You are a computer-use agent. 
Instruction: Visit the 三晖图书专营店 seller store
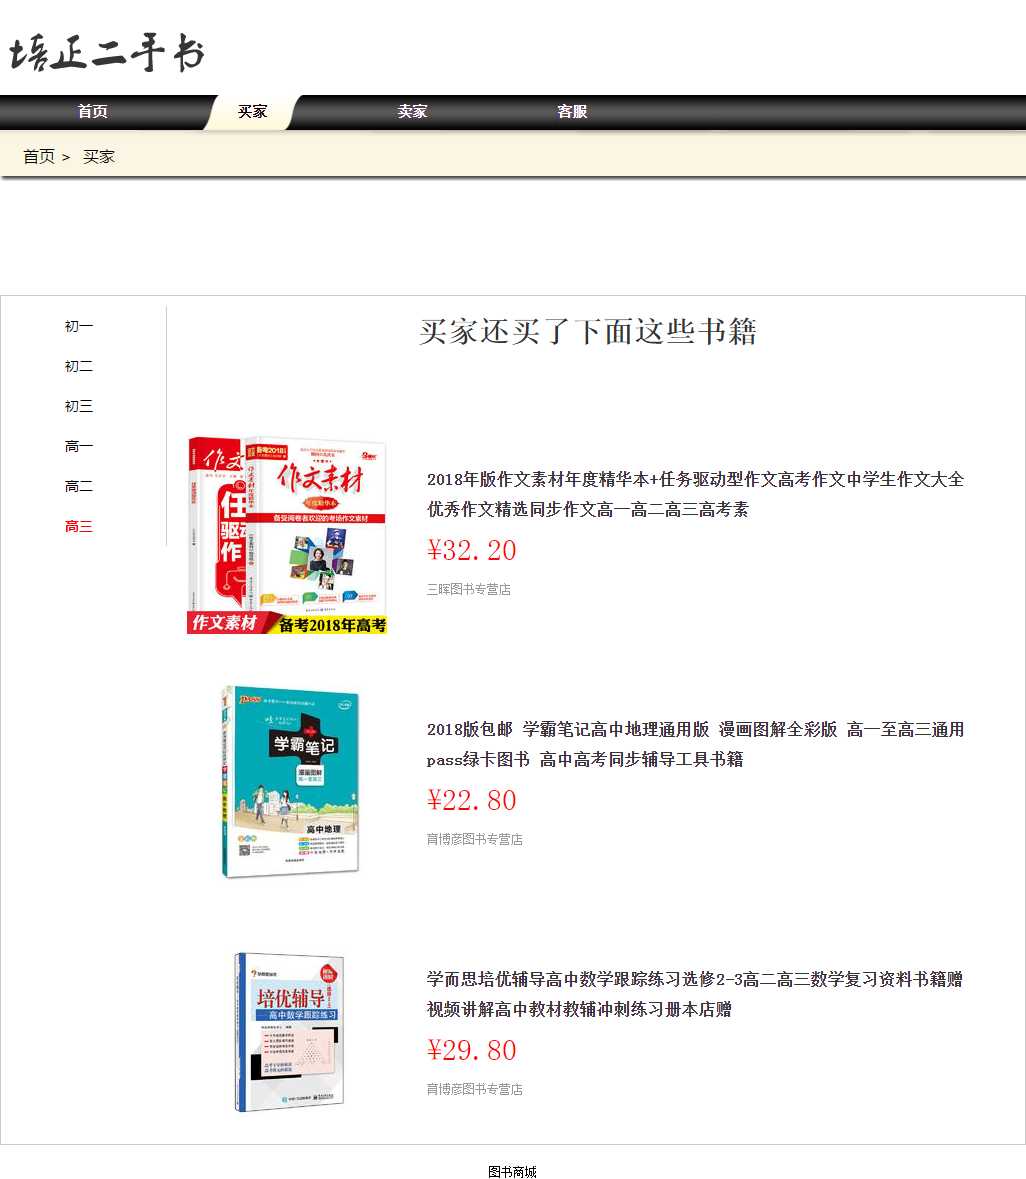[x=468, y=590]
